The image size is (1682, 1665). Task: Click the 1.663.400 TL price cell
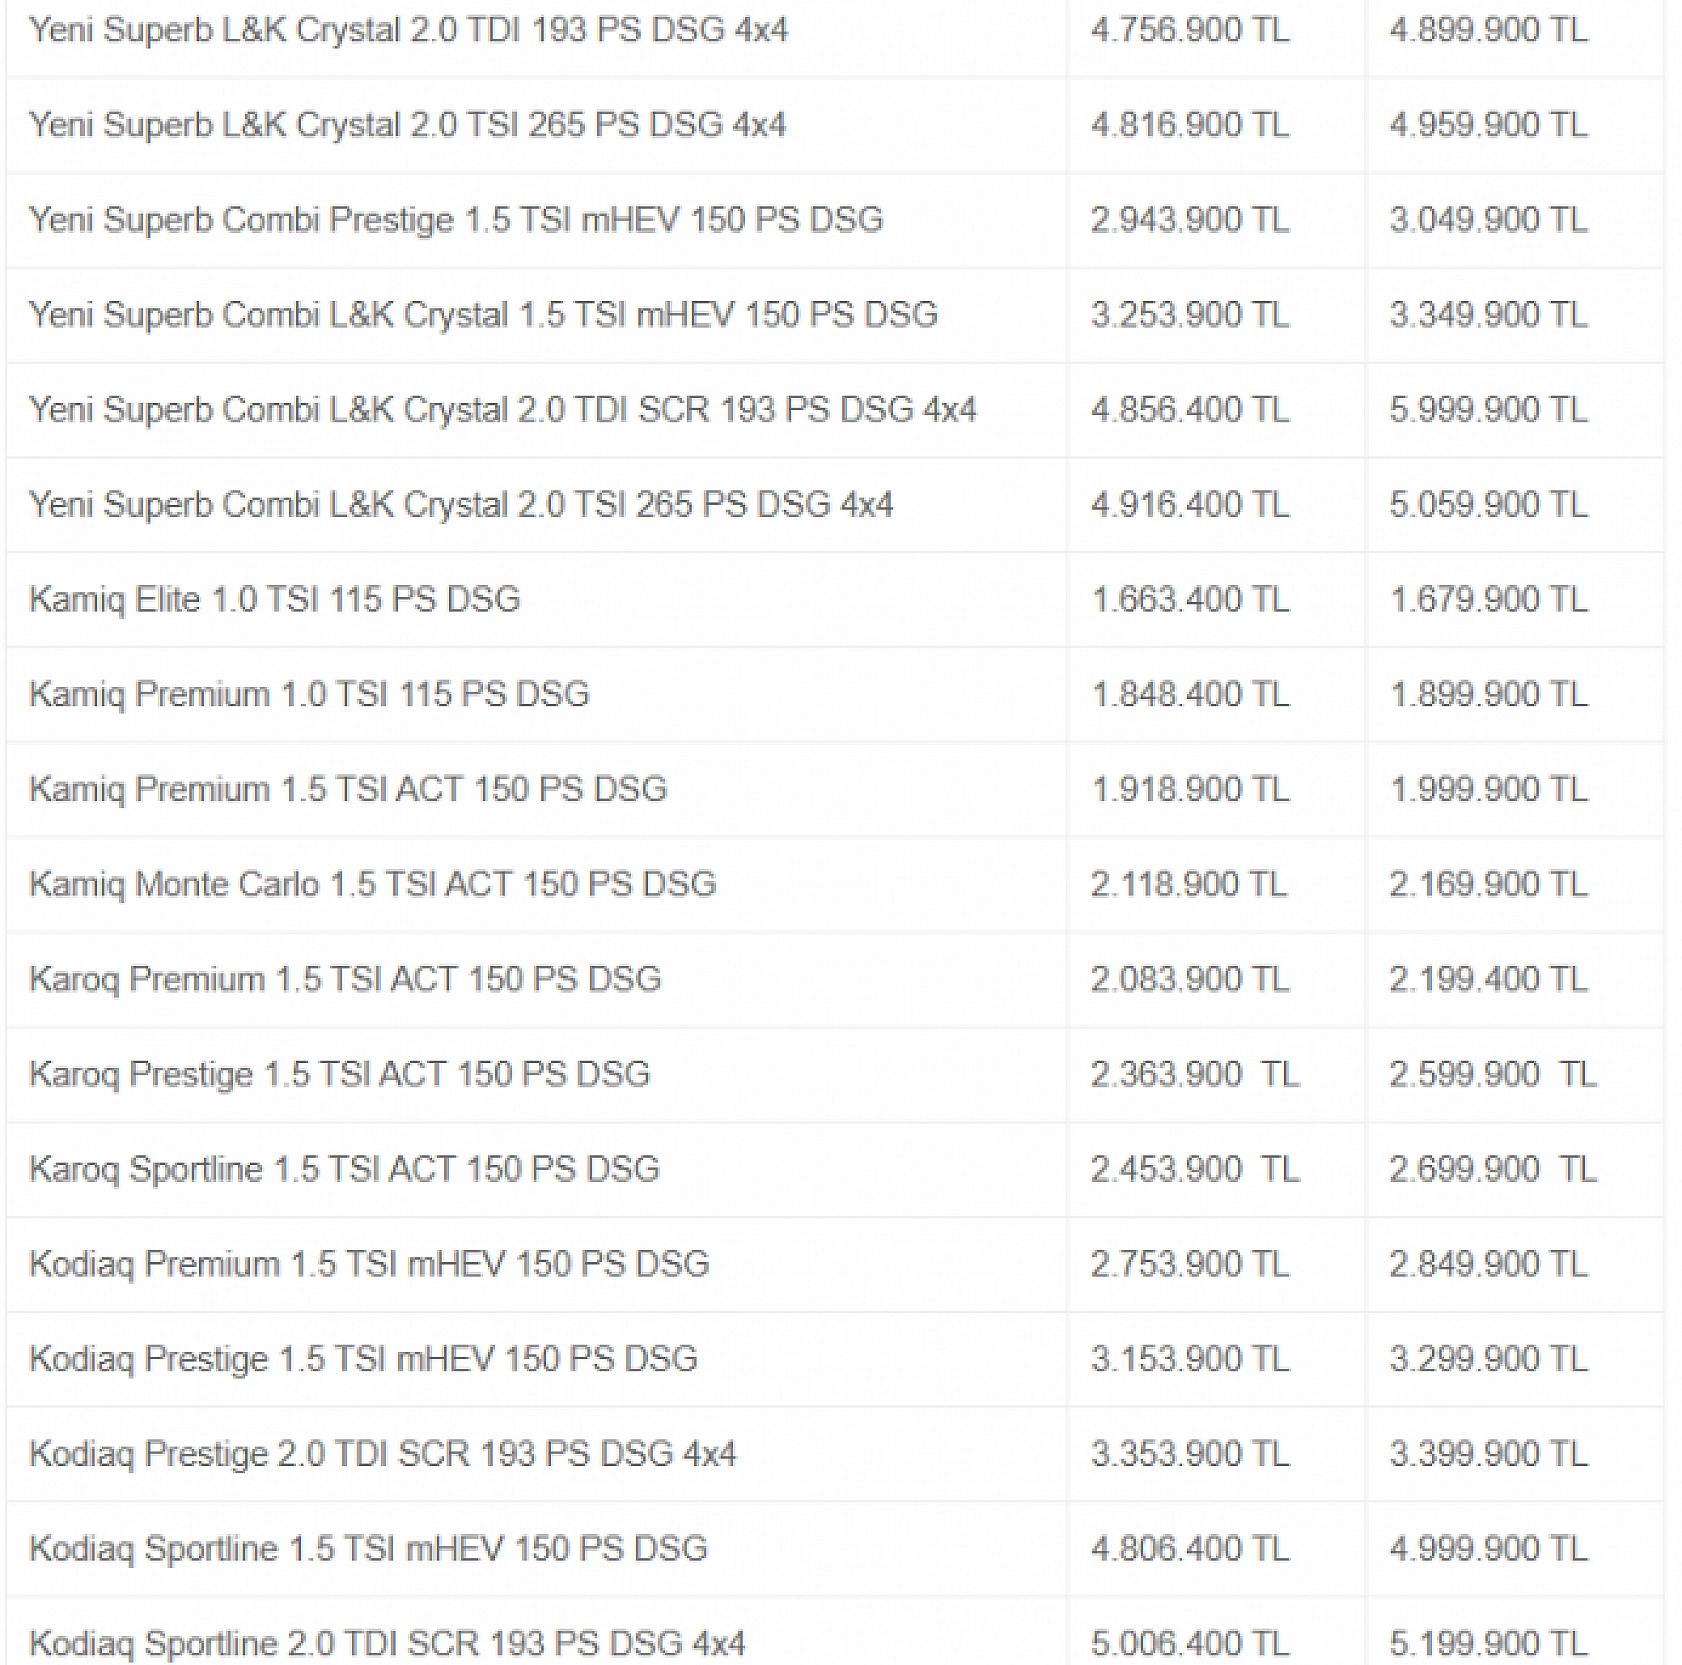(1190, 600)
